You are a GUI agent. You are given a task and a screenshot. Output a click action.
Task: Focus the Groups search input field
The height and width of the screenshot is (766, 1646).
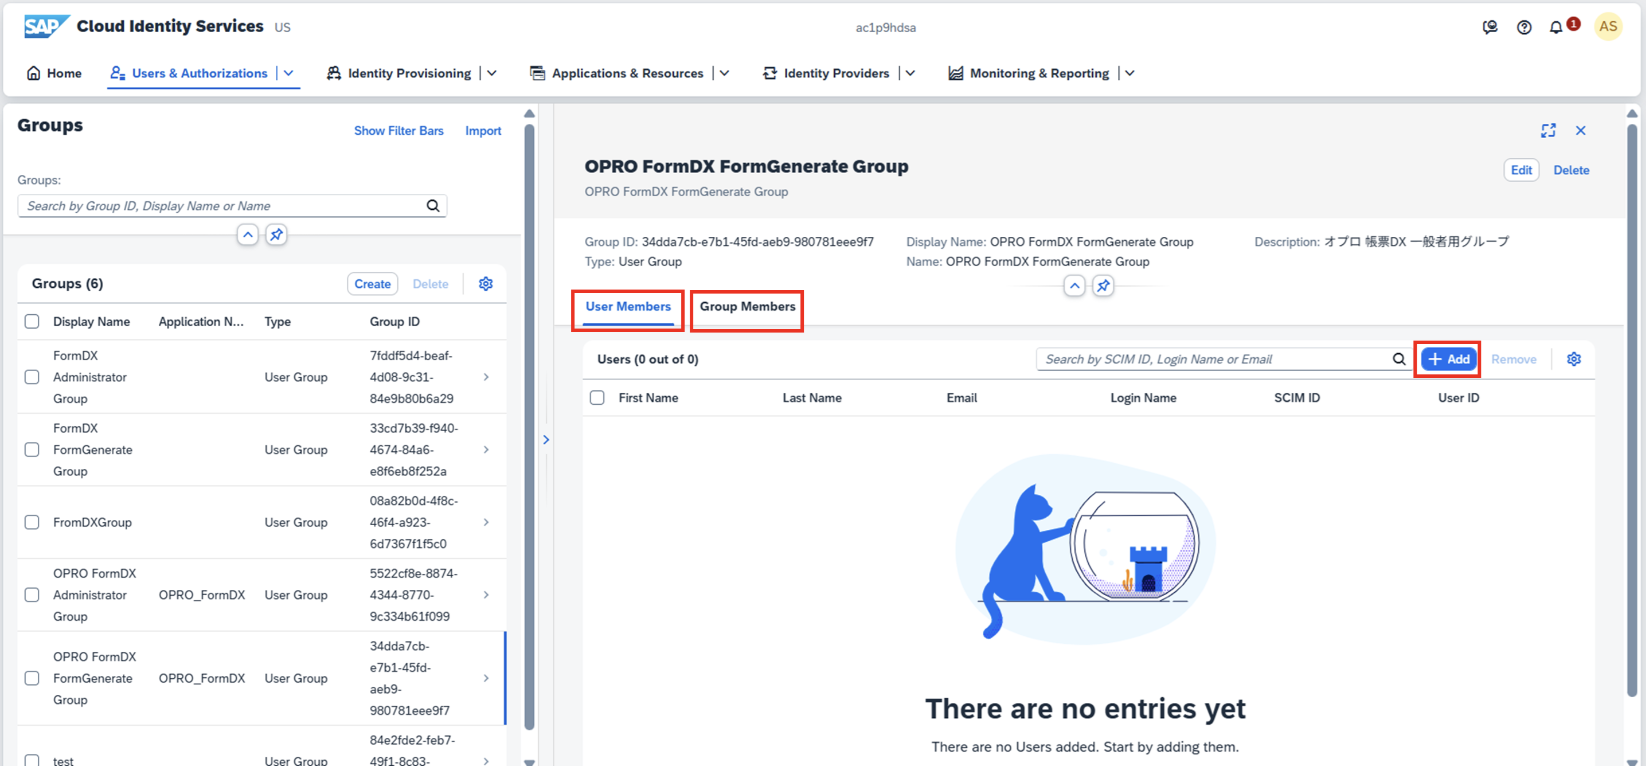[222, 206]
